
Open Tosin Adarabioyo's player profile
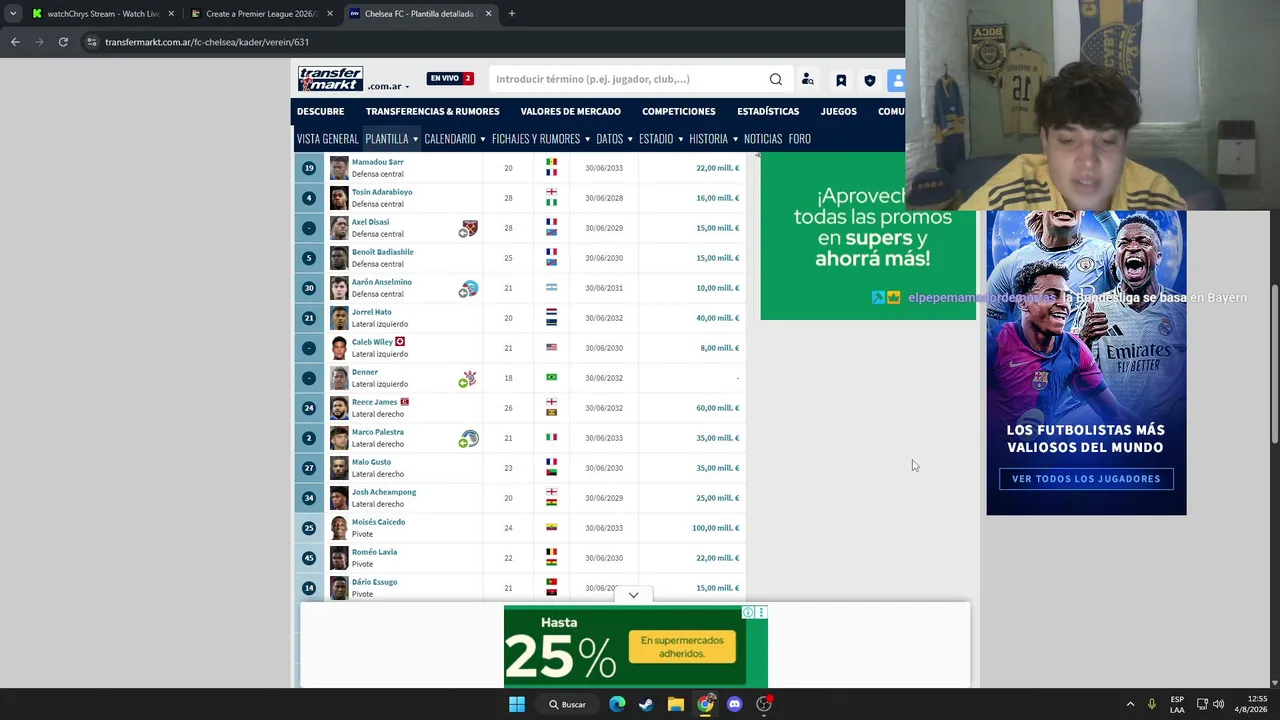[381, 192]
